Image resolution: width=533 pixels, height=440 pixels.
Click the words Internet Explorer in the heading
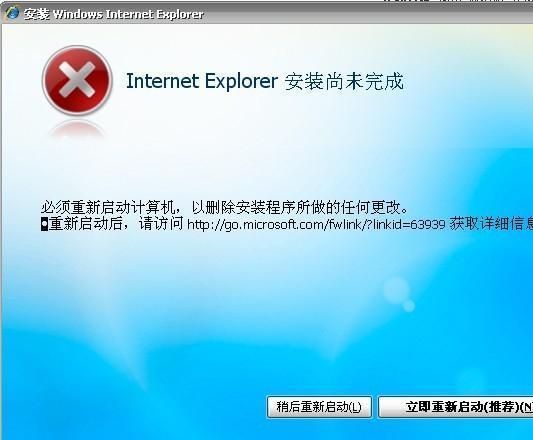(x=202, y=81)
